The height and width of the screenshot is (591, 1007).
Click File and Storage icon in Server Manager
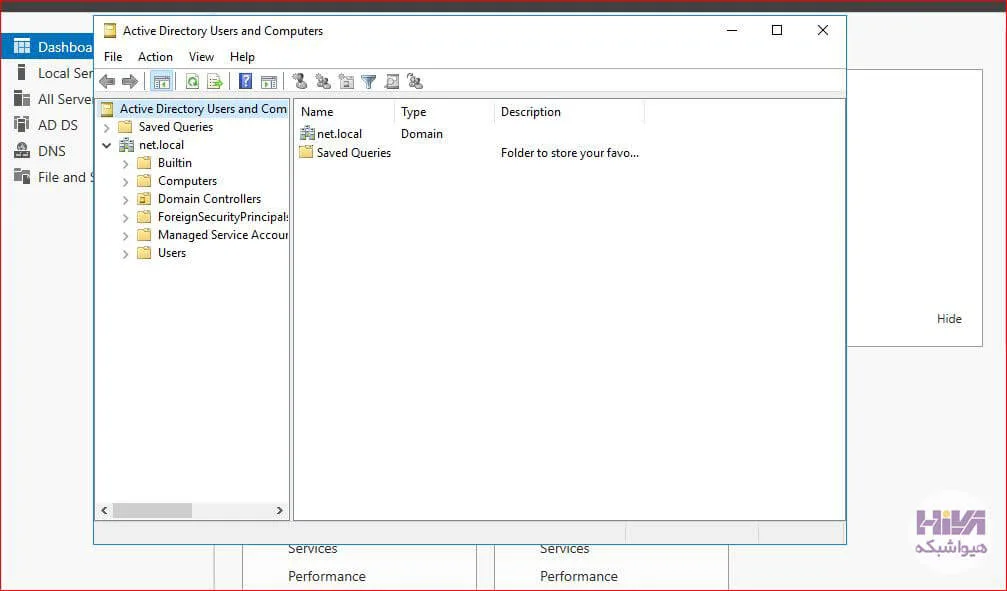[x=22, y=176]
